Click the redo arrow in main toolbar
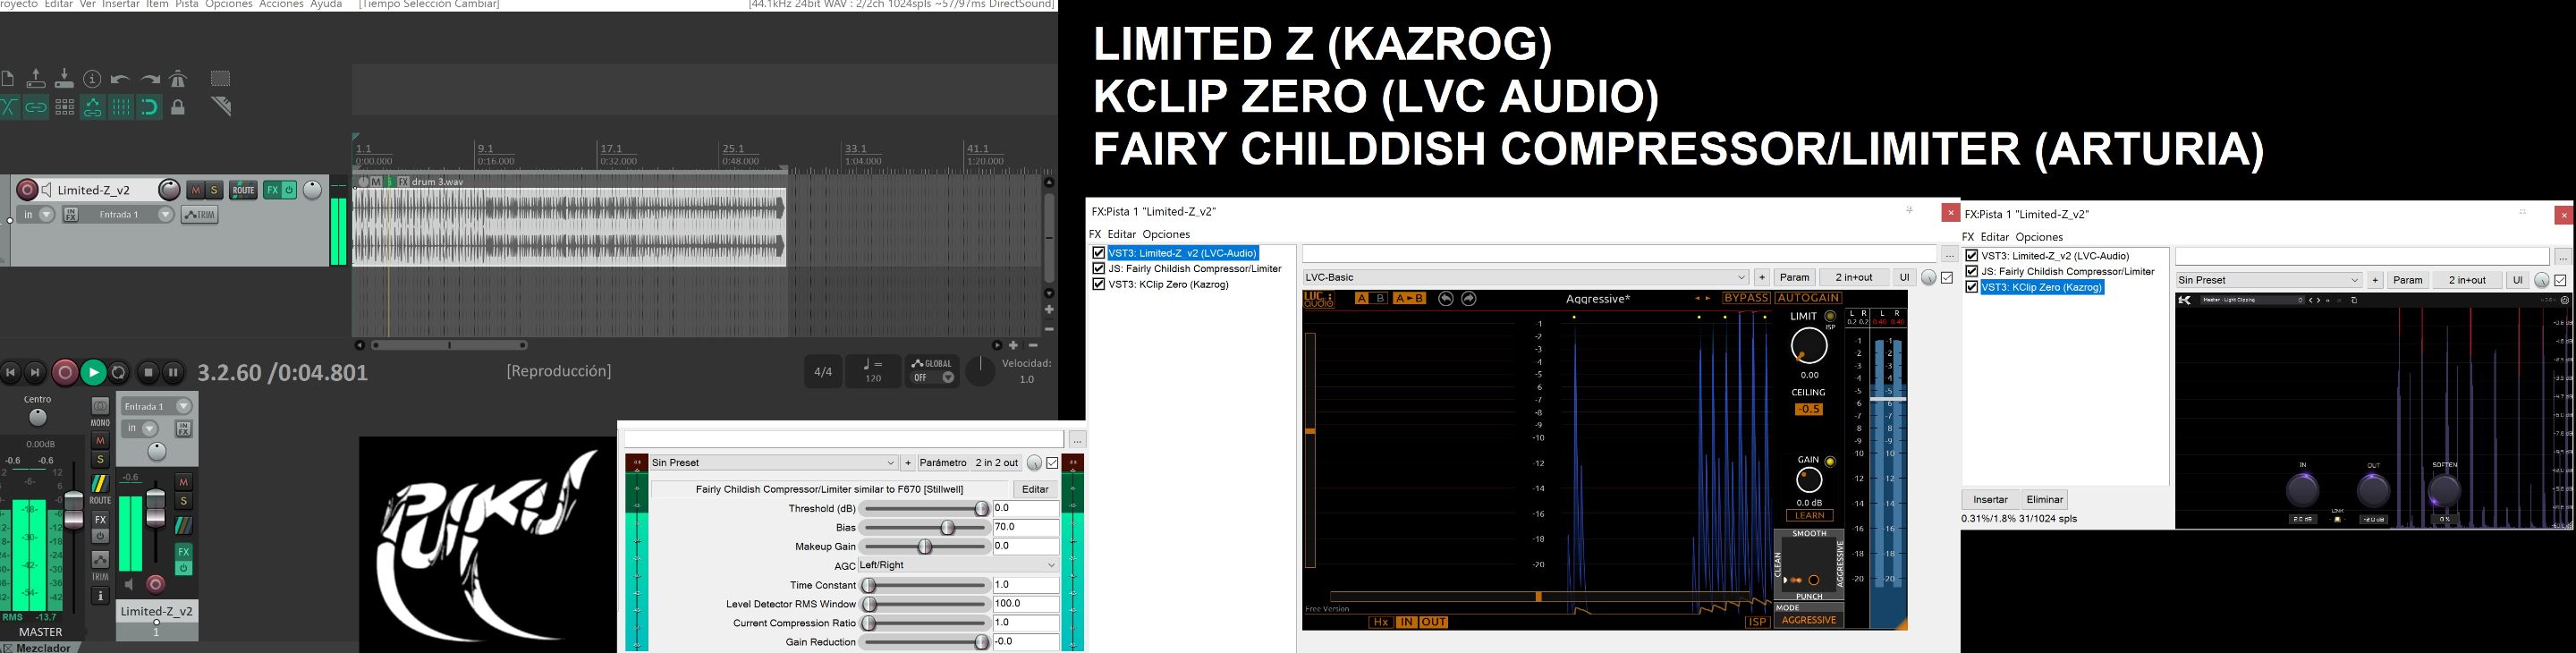 tap(150, 79)
